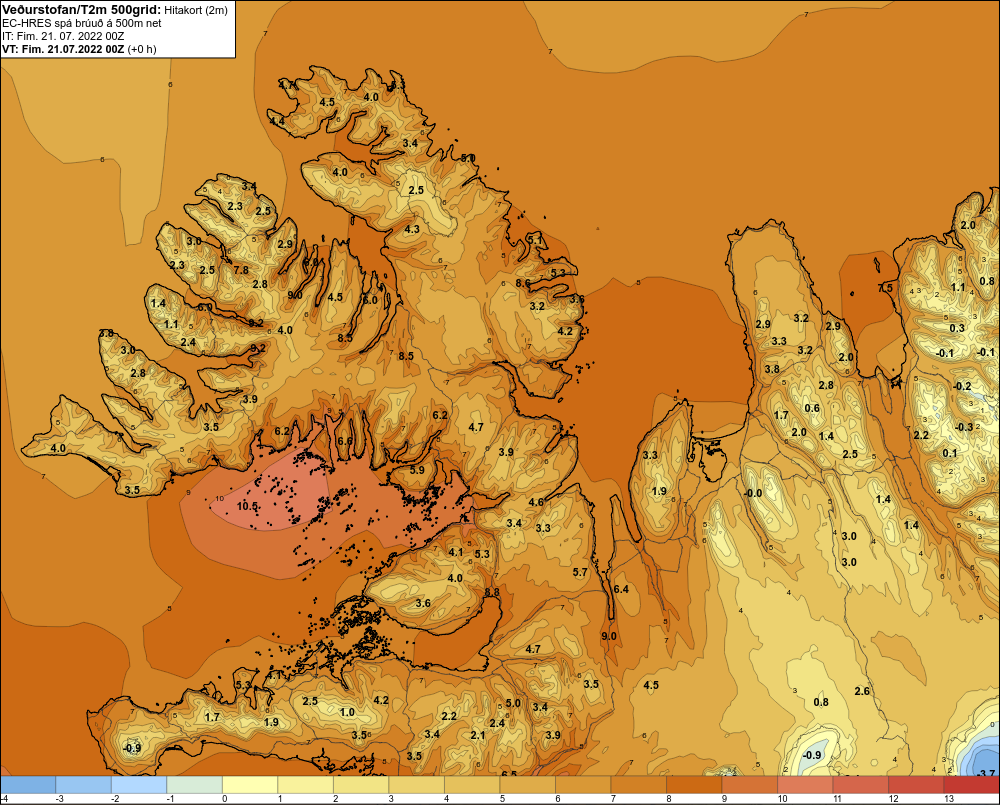Click the 5.1 temperature value

(534, 238)
